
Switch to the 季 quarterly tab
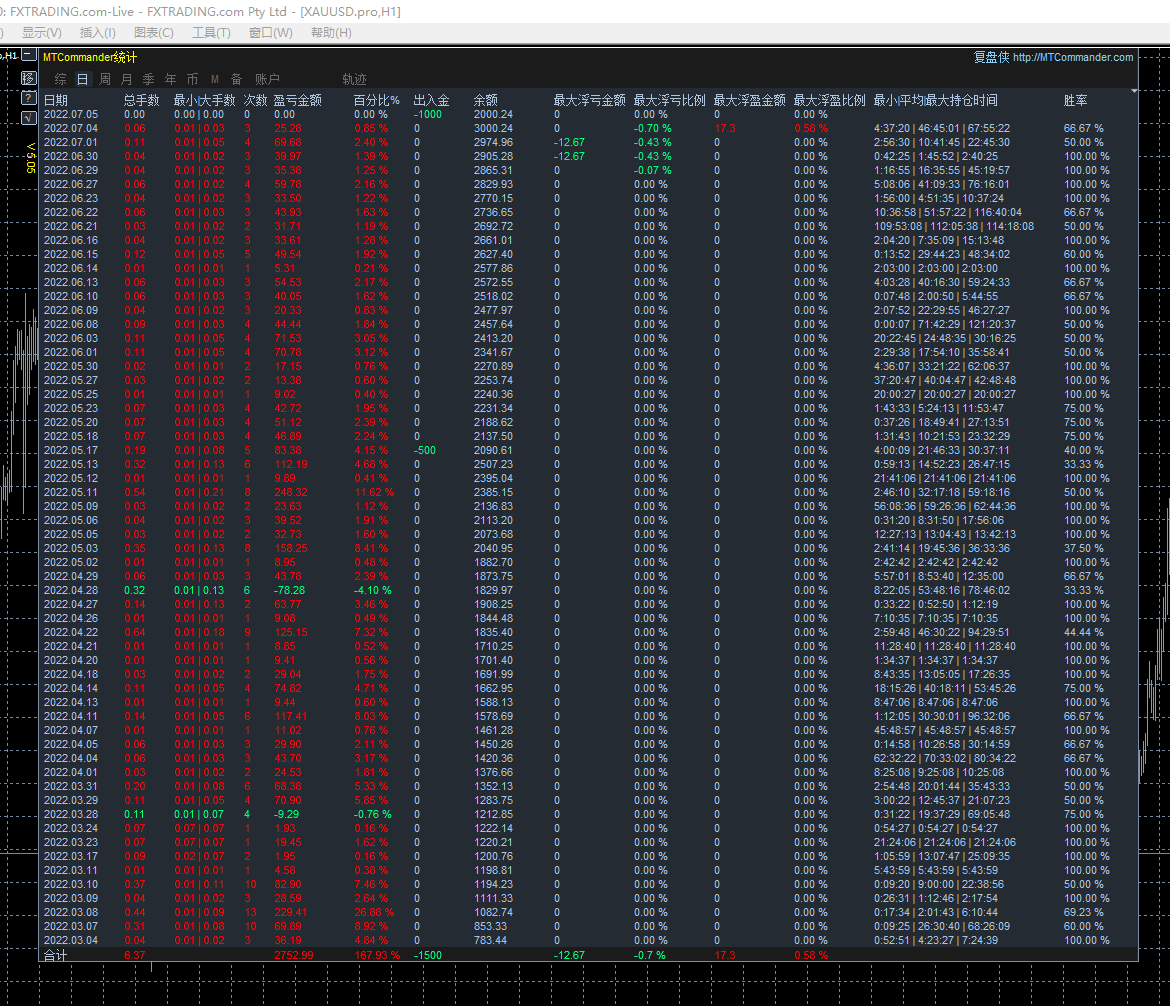tap(148, 79)
